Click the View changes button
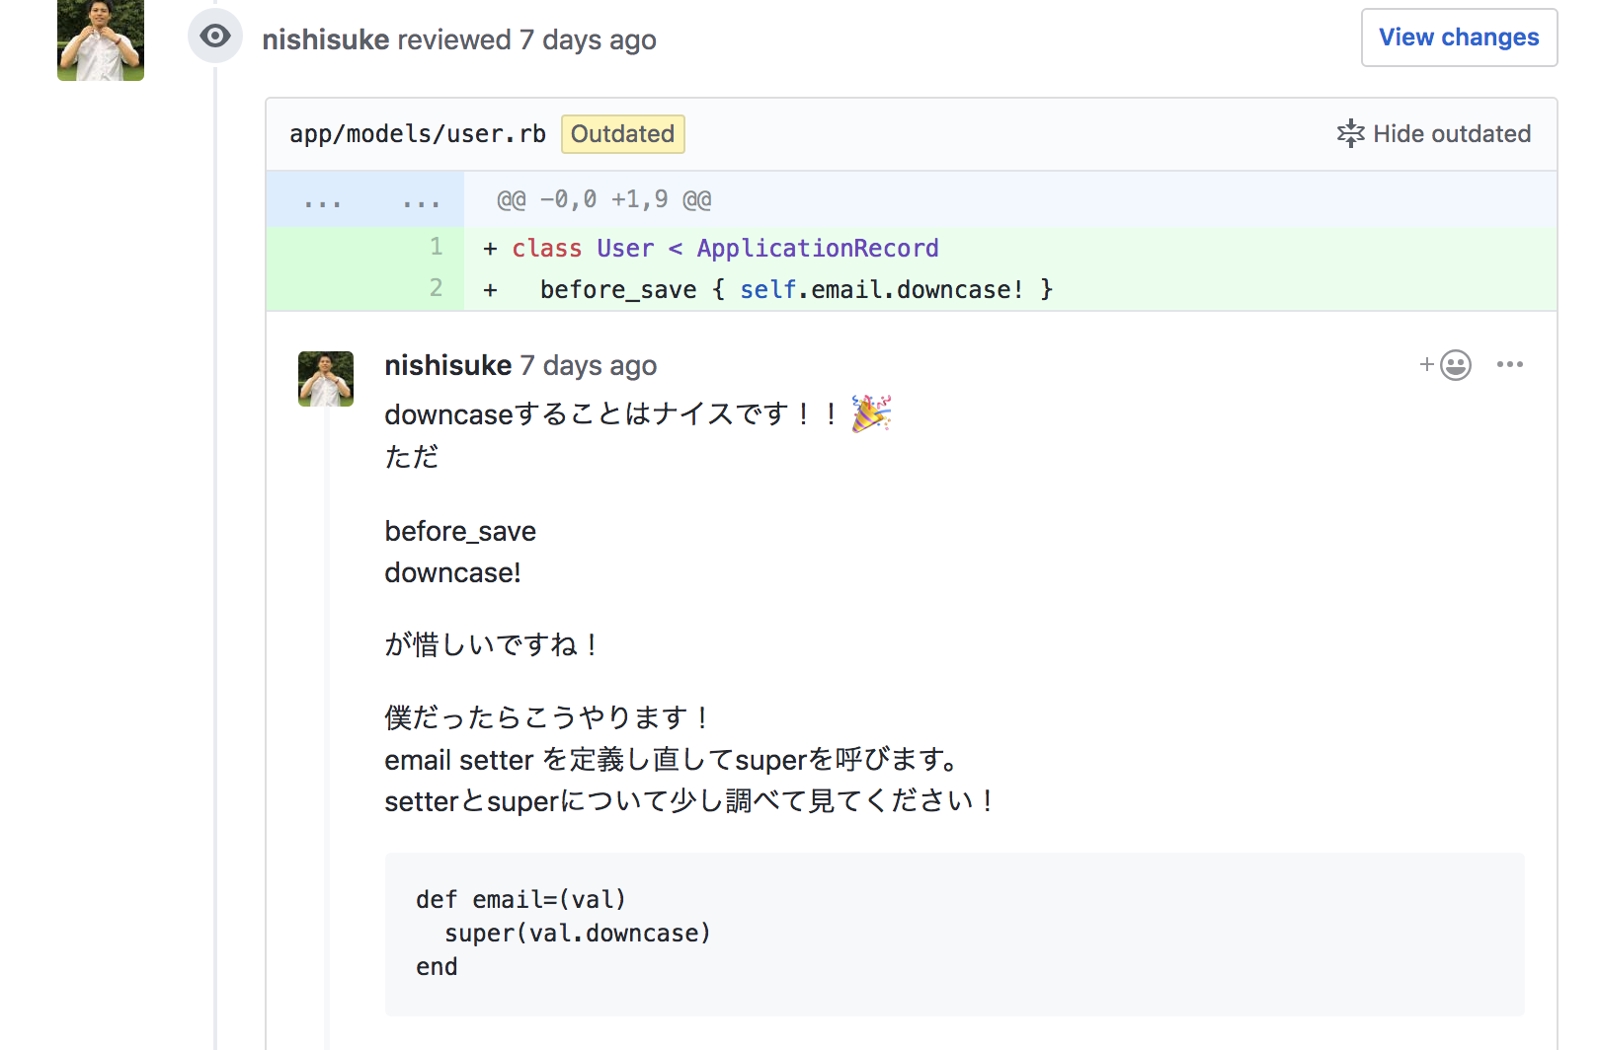Viewport: 1600px width, 1050px height. (1459, 38)
